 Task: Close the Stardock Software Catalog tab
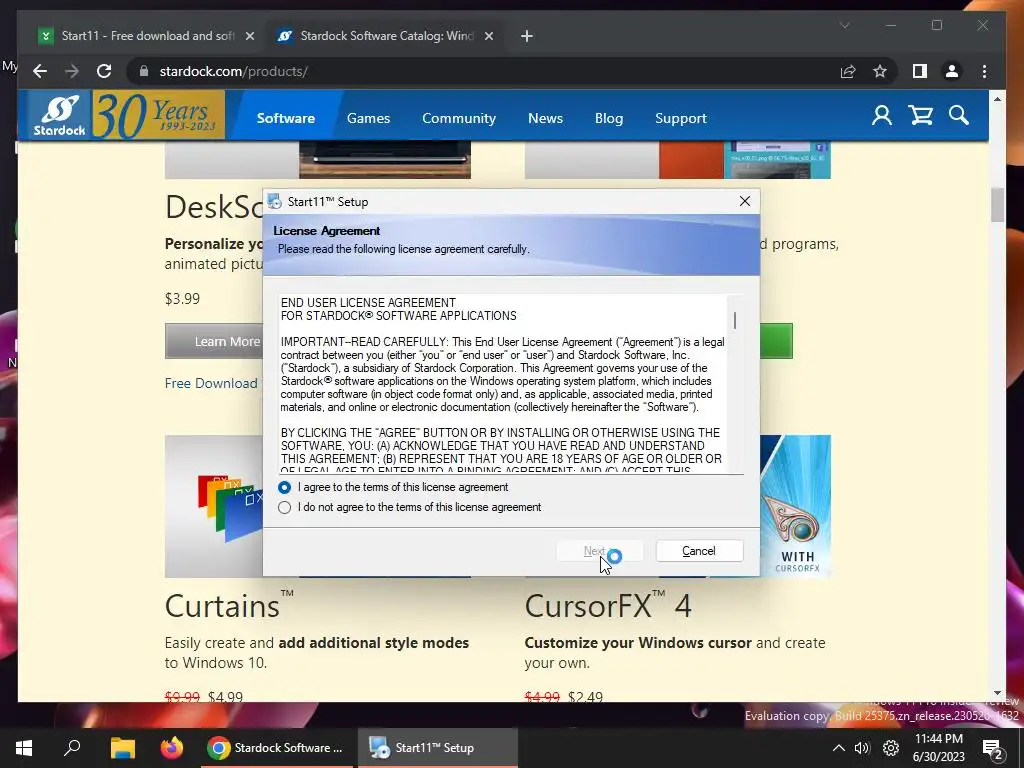(488, 36)
